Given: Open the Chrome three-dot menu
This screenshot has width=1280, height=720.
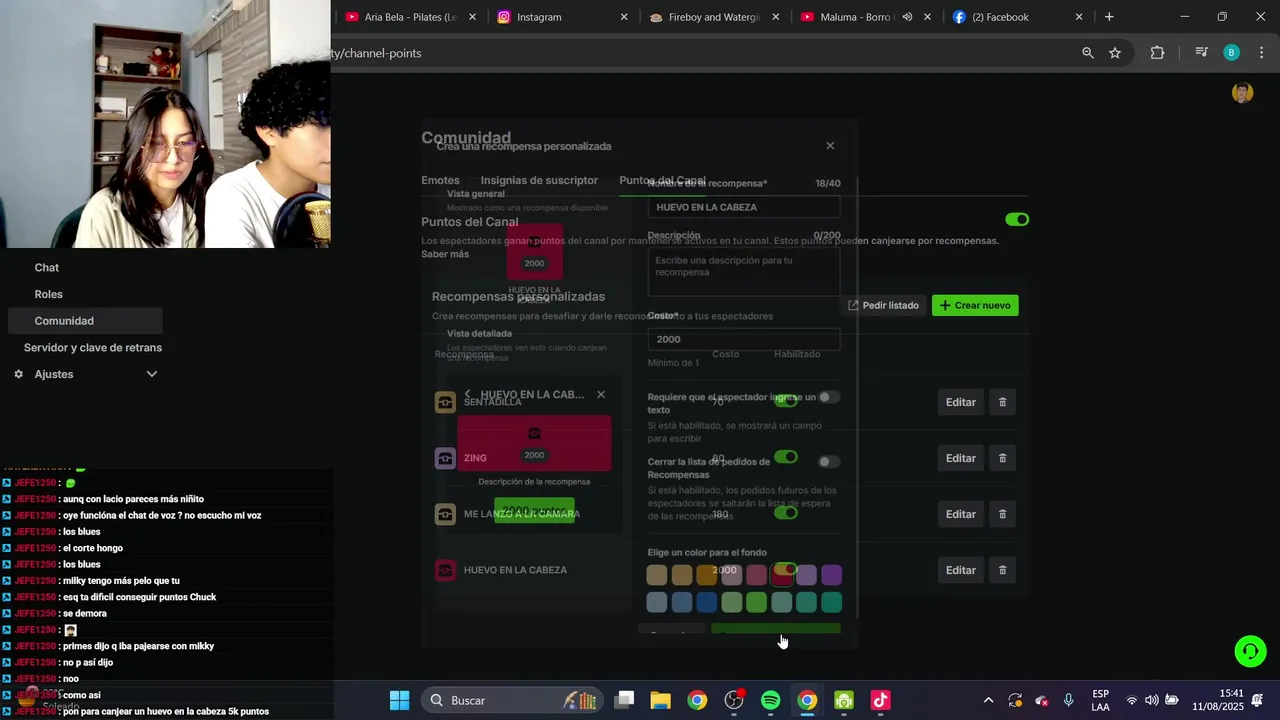Looking at the screenshot, I should point(1262,53).
